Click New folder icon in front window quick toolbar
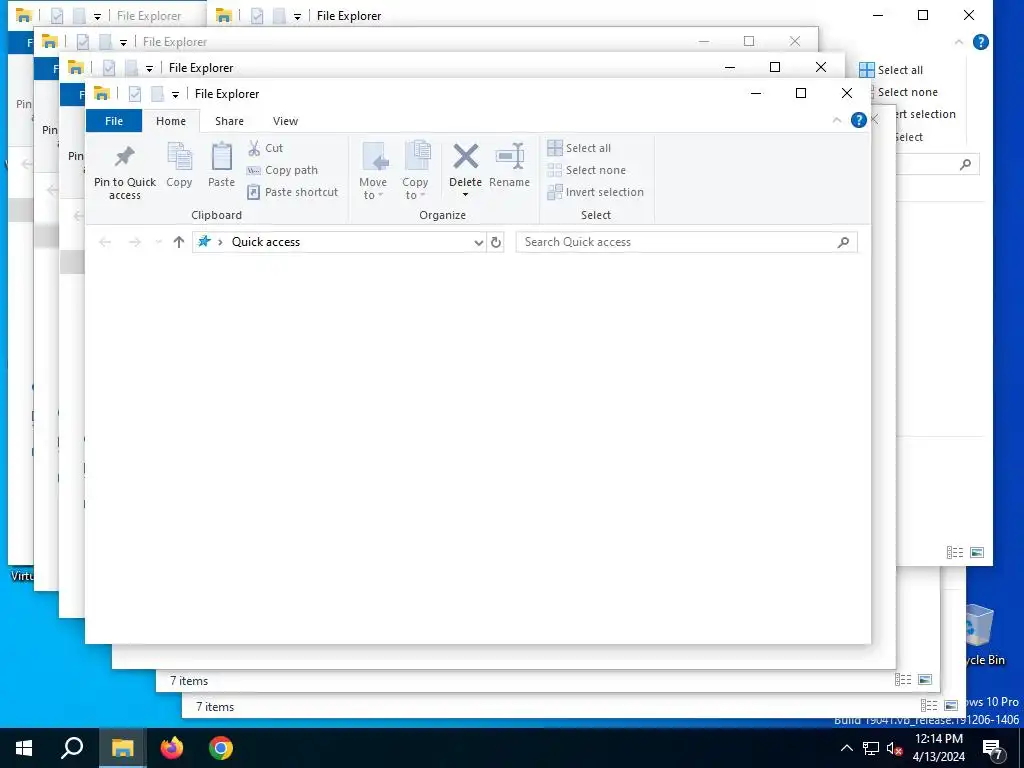Image resolution: width=1024 pixels, height=768 pixels. pyautogui.click(x=157, y=94)
